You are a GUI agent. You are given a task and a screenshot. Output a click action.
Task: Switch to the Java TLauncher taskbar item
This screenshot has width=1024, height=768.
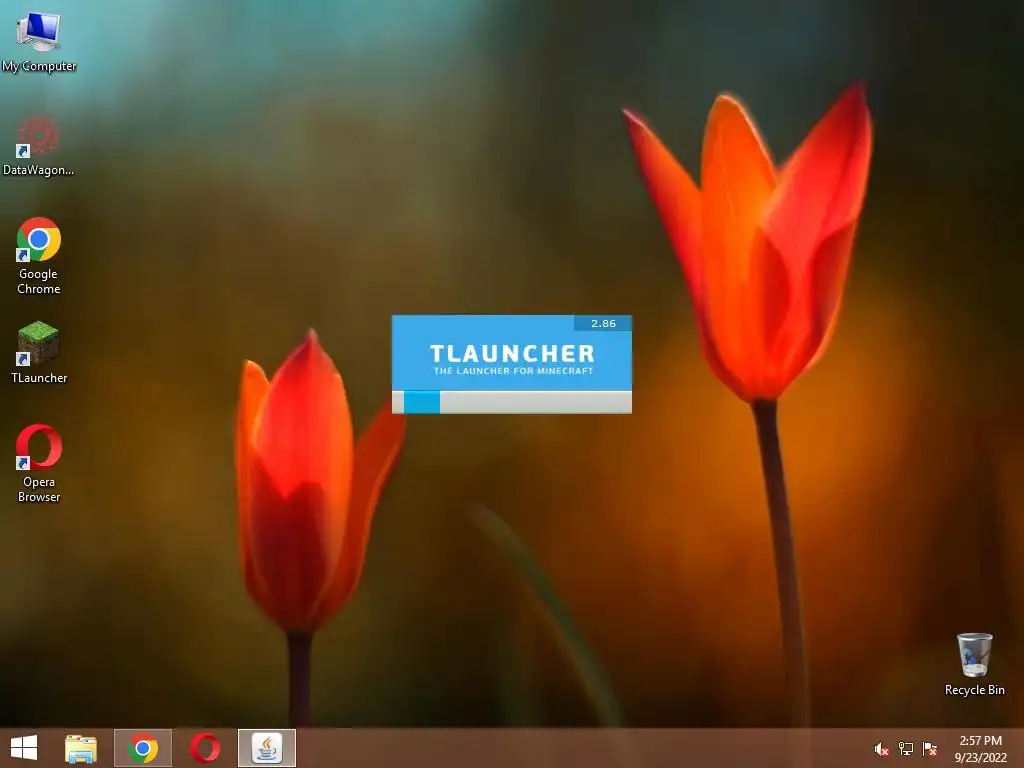[267, 748]
